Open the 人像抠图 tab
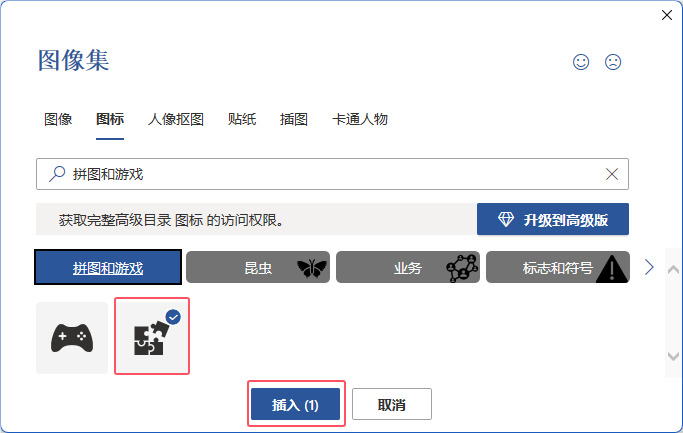This screenshot has height=433, width=683. pyautogui.click(x=176, y=119)
